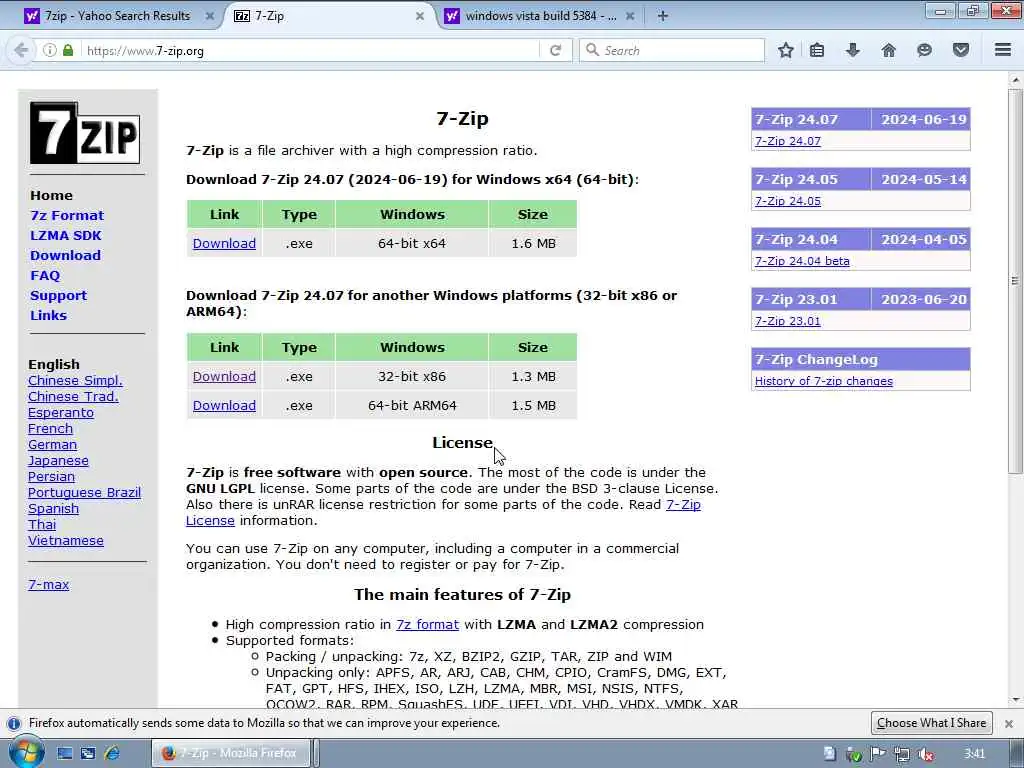This screenshot has height=768, width=1024.
Task: Switch language to German
Action: pos(52,445)
